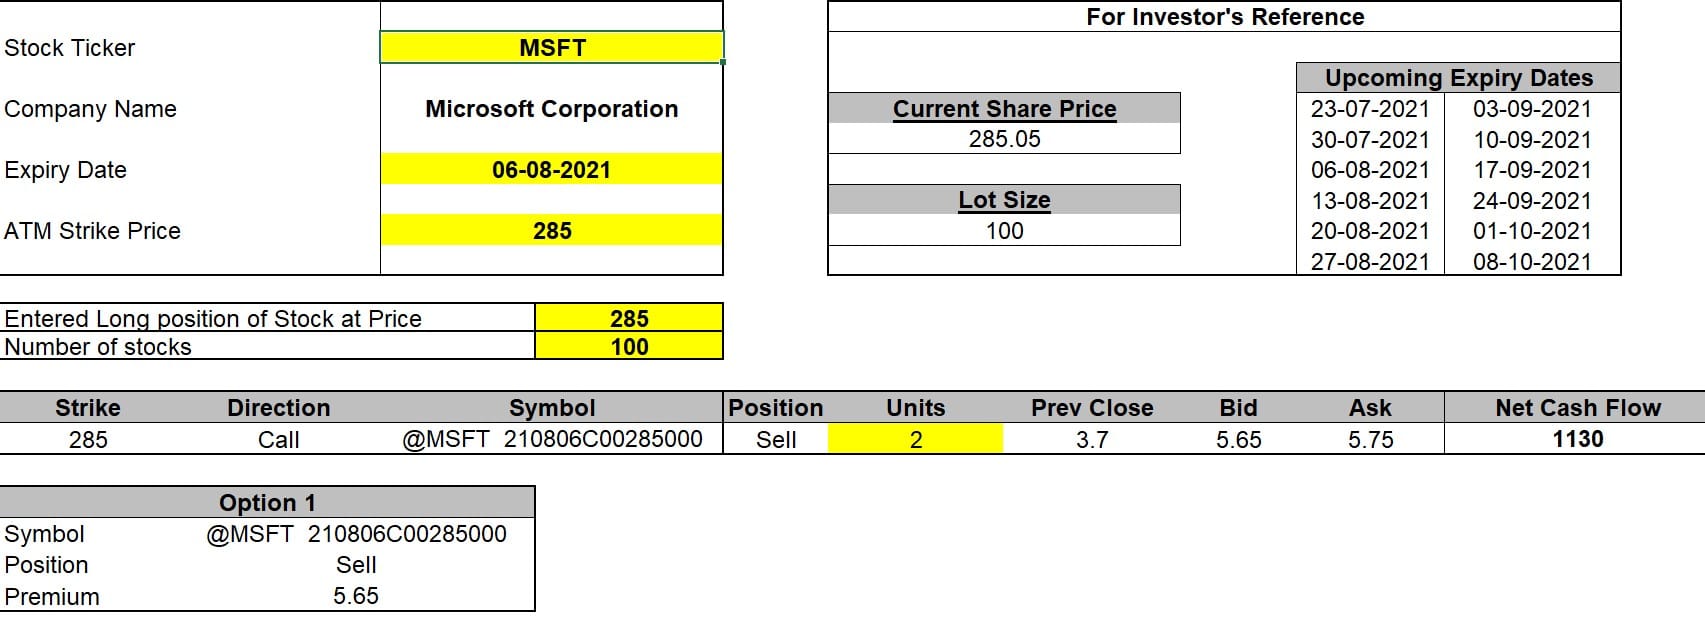Select the Upcoming Expiry Dates header
The height and width of the screenshot is (621, 1705).
tap(1458, 78)
